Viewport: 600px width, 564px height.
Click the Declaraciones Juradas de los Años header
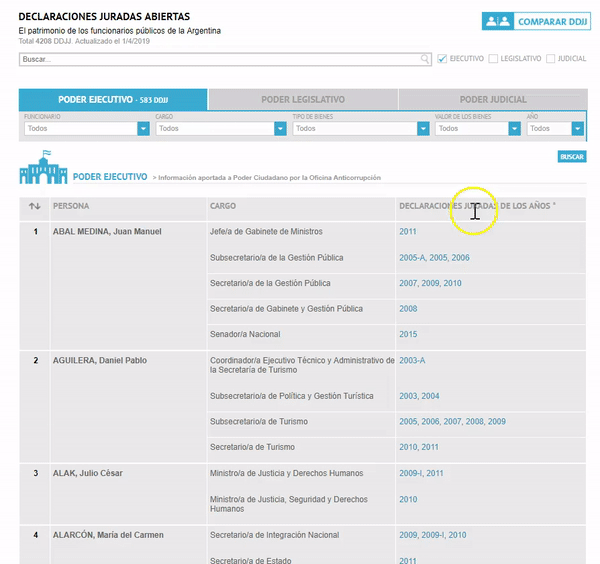tap(477, 206)
